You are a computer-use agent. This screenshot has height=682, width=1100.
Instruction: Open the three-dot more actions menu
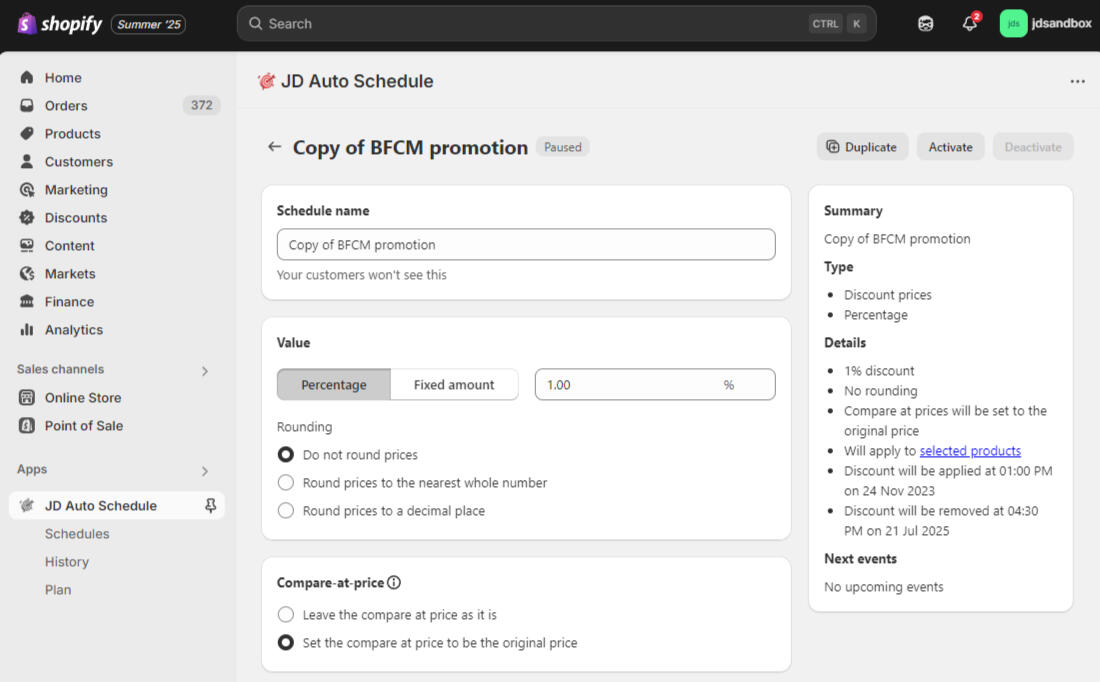[x=1077, y=82]
